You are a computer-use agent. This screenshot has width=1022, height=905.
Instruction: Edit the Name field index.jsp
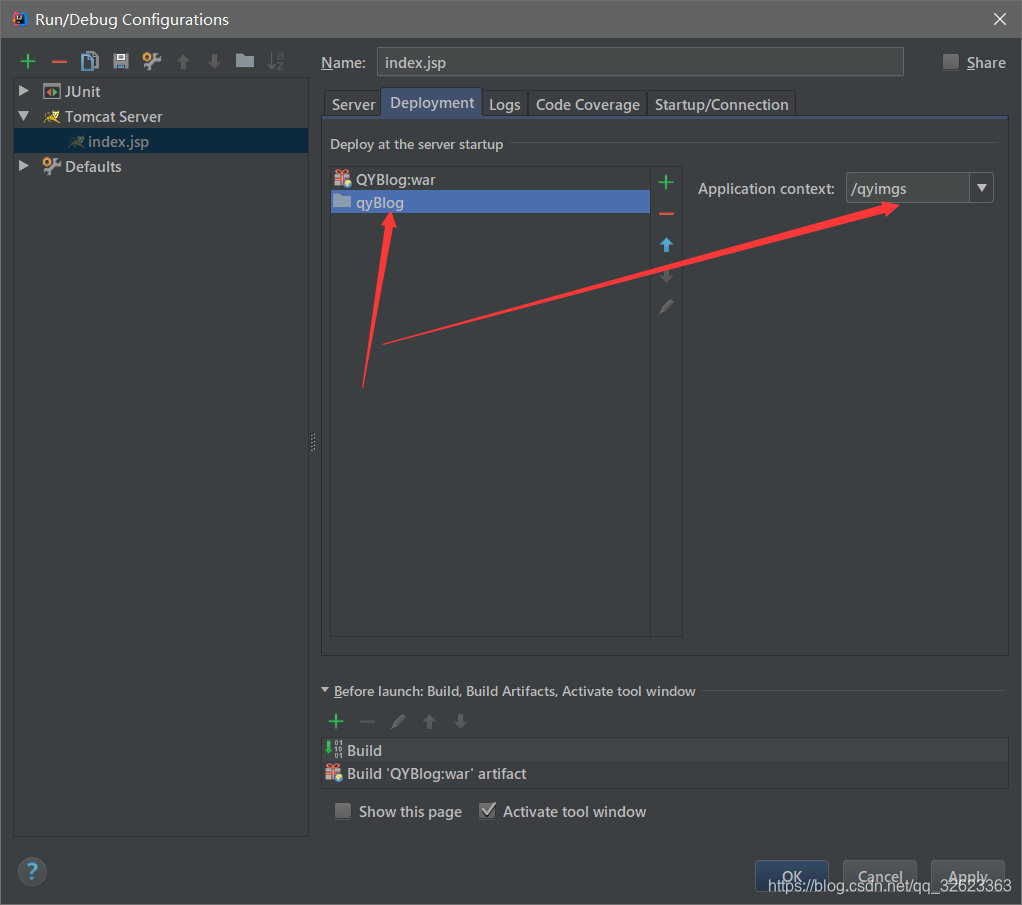coord(640,62)
